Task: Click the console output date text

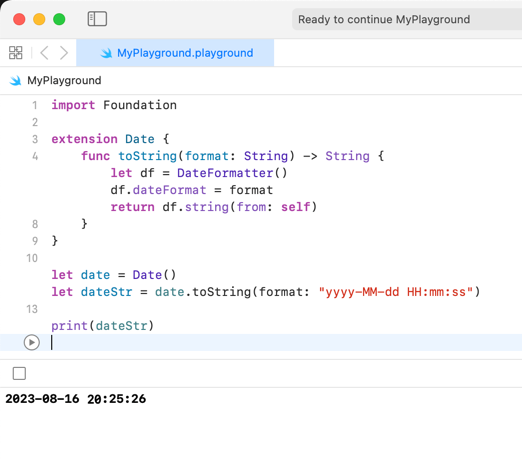Action: 76,399
